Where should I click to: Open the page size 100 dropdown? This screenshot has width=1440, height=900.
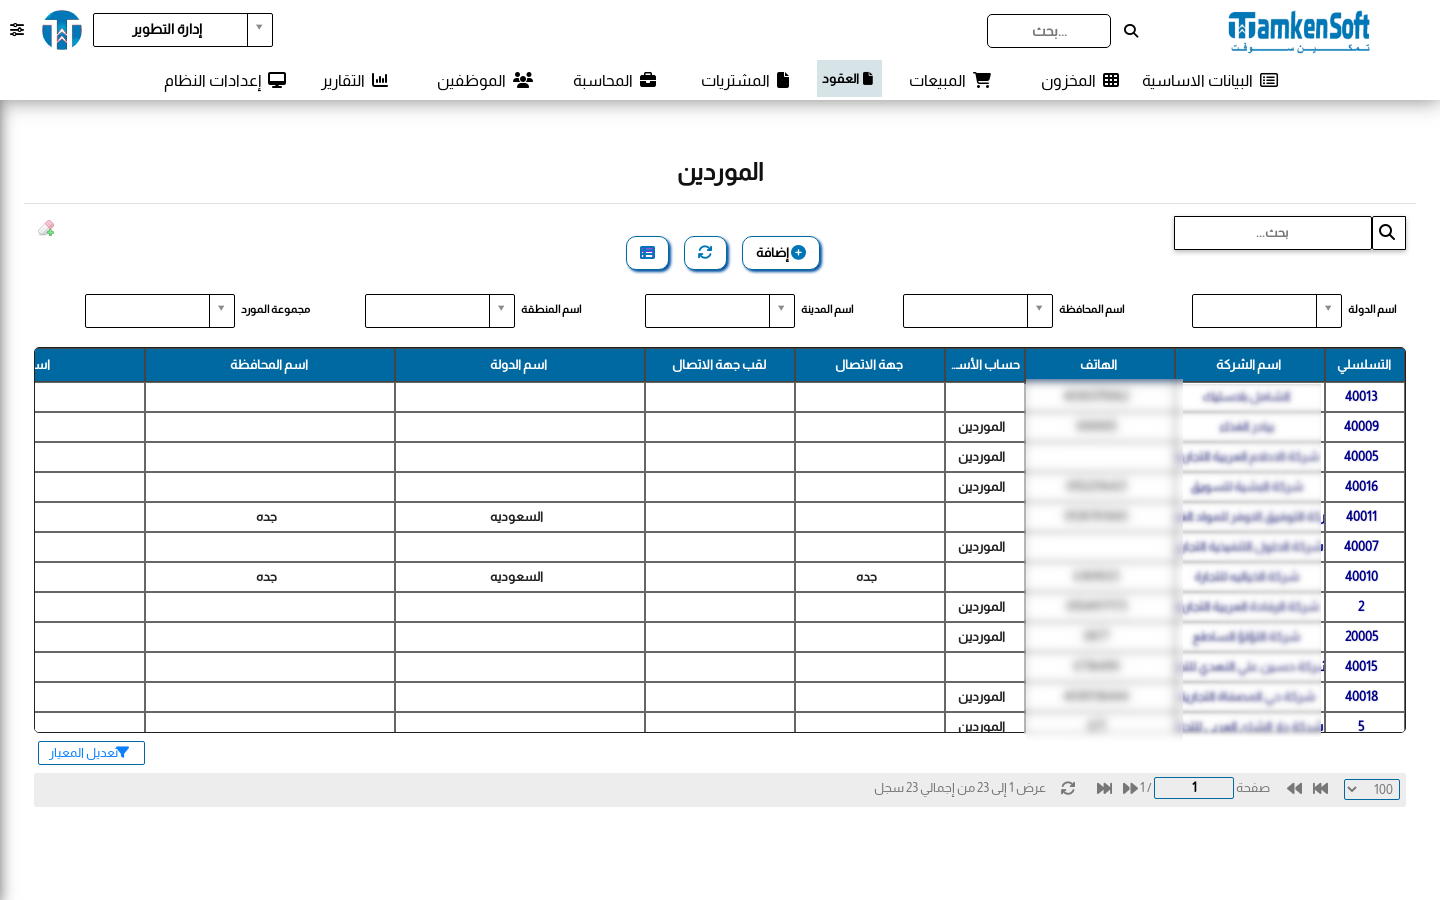click(x=1372, y=789)
